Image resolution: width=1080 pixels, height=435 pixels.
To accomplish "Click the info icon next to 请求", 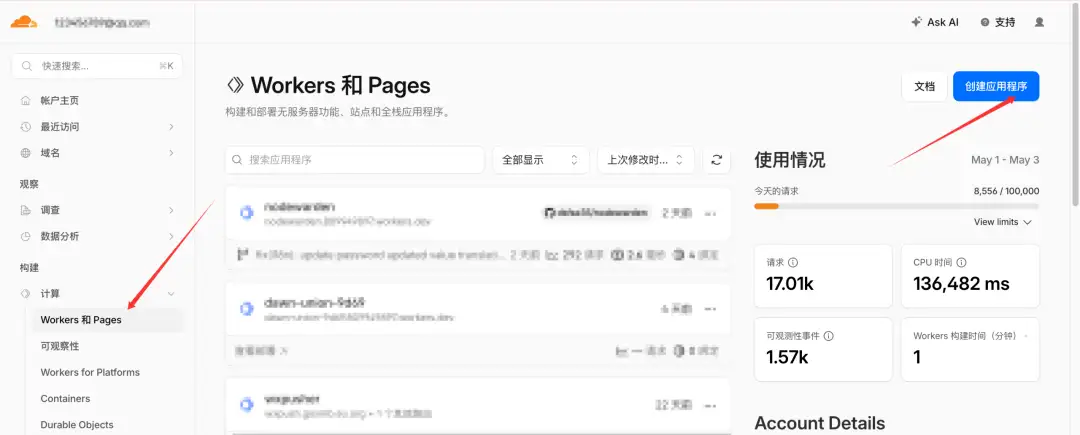I will (x=793, y=262).
